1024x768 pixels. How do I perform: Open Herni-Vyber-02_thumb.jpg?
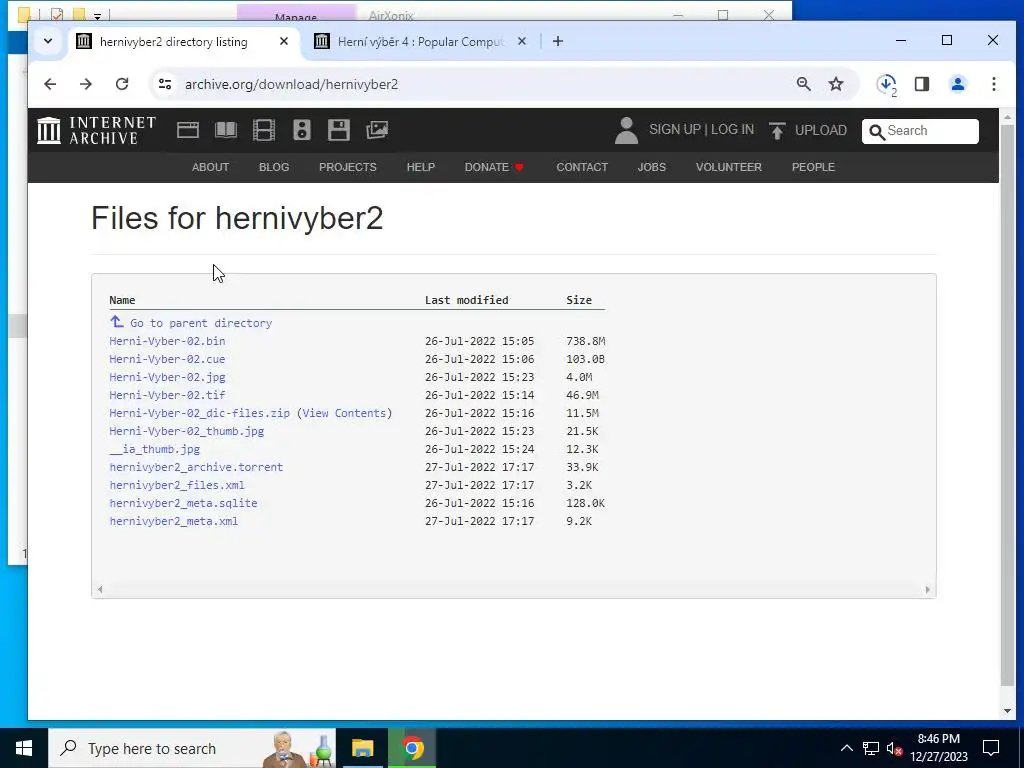point(187,431)
